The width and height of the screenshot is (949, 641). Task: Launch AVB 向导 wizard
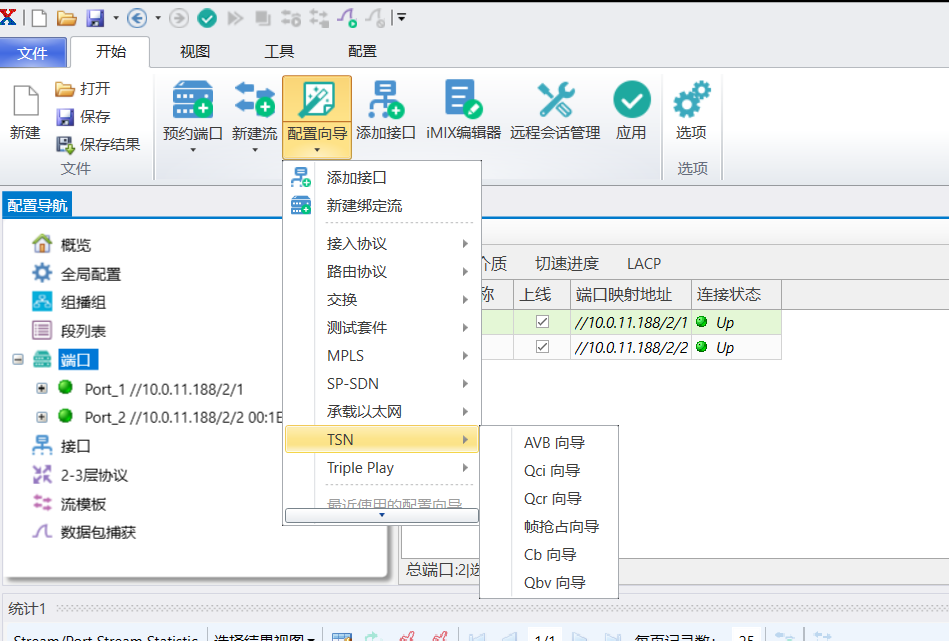550,442
